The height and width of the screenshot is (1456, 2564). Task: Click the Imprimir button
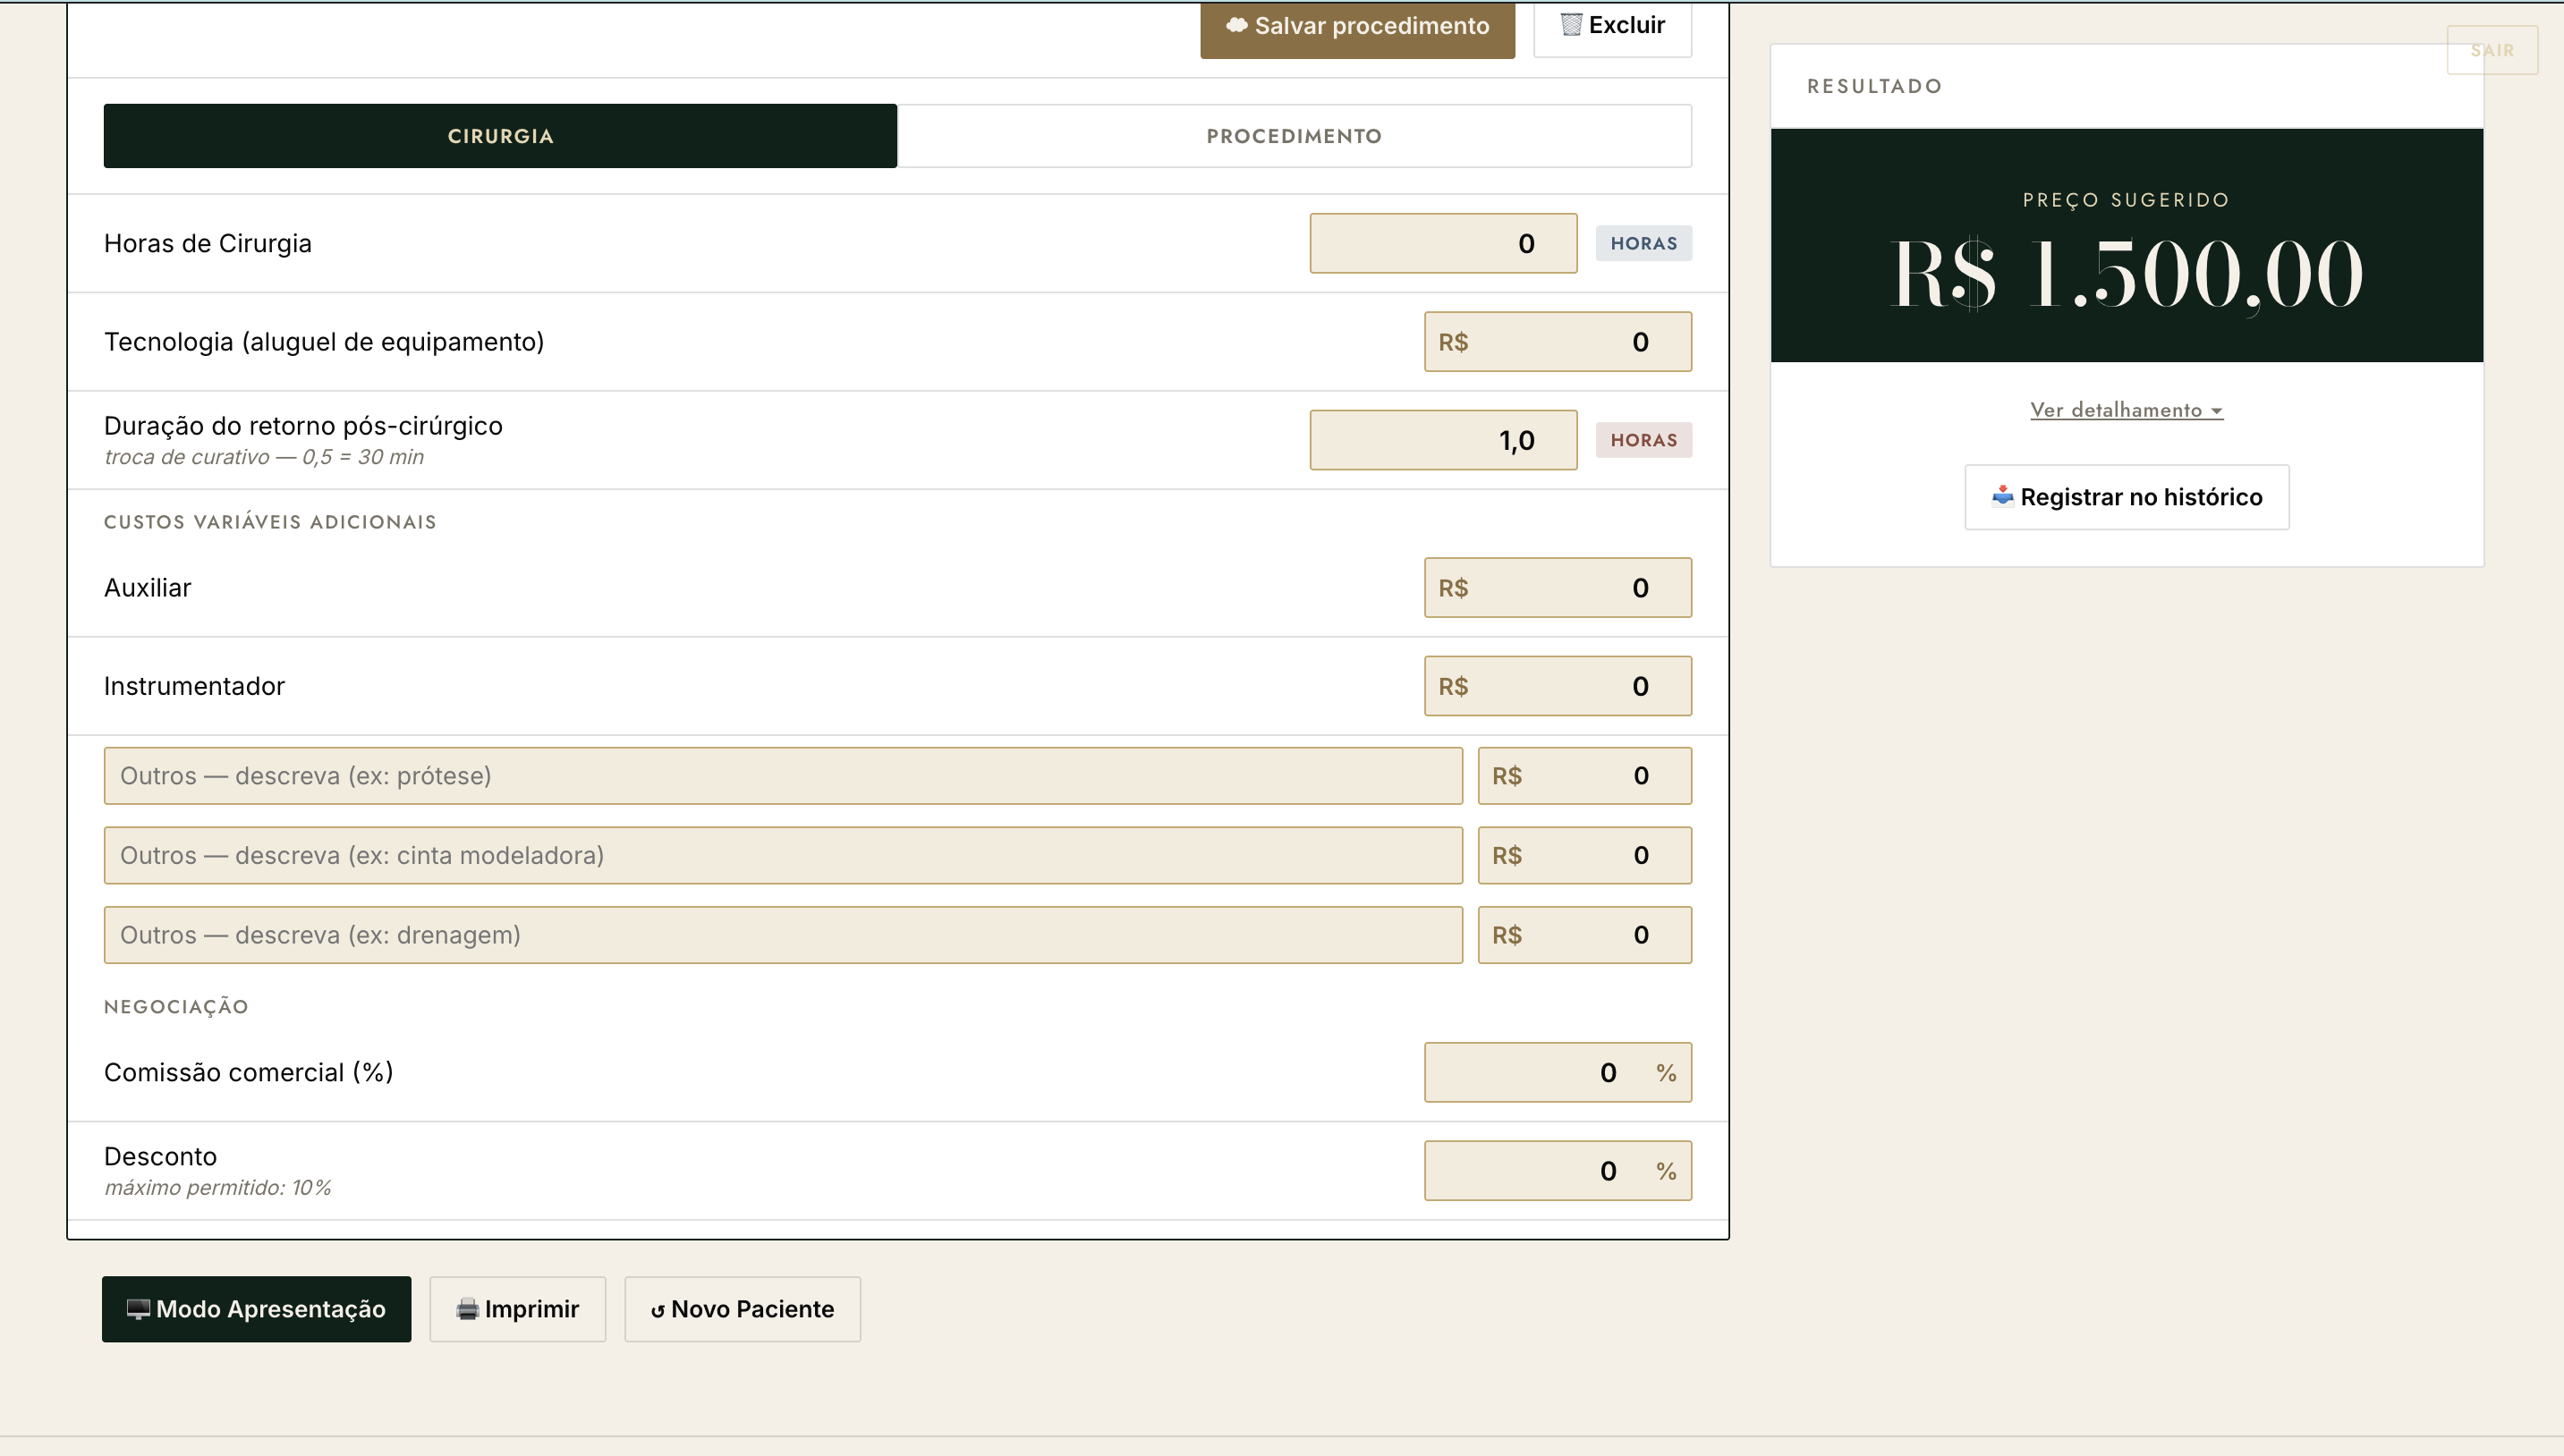(x=517, y=1309)
